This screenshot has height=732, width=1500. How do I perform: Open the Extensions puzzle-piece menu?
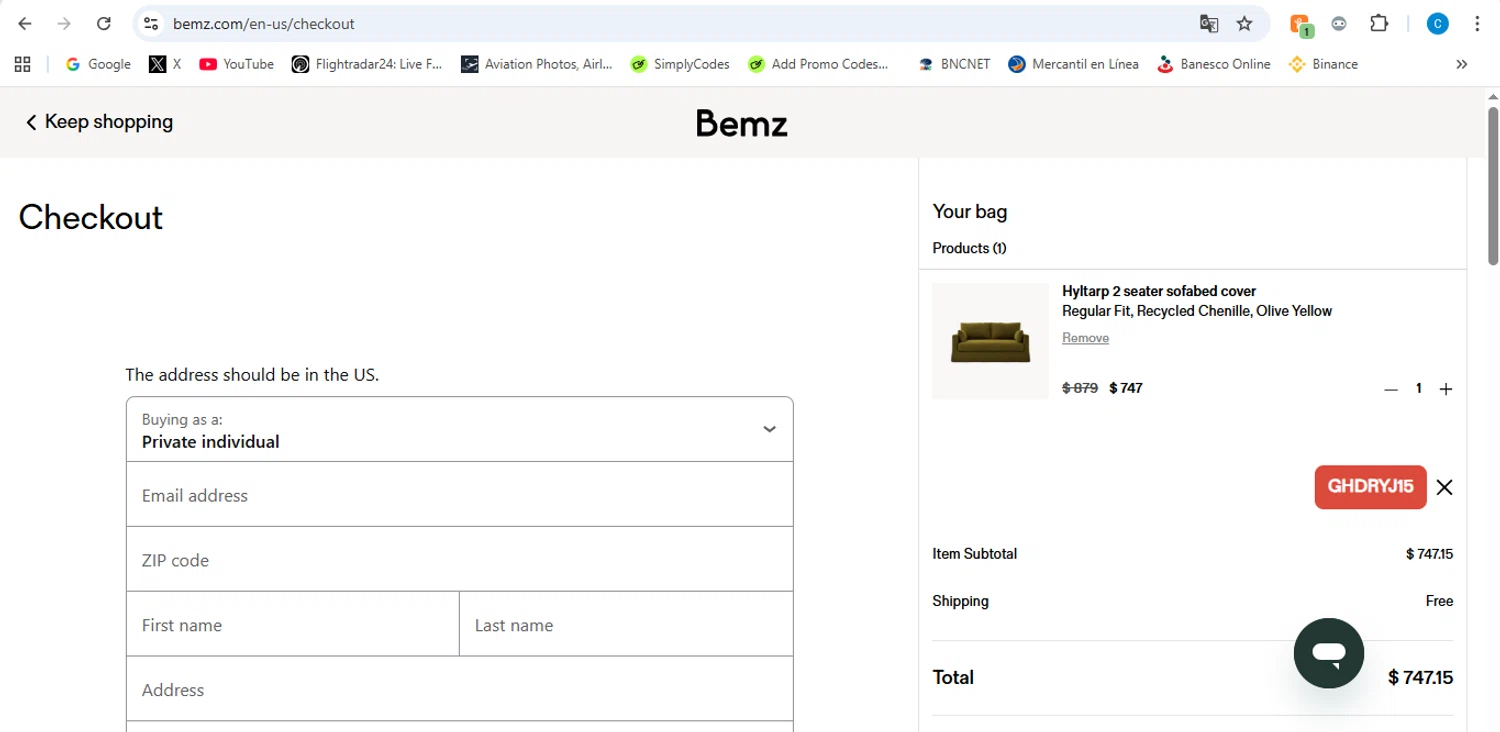coord(1379,24)
